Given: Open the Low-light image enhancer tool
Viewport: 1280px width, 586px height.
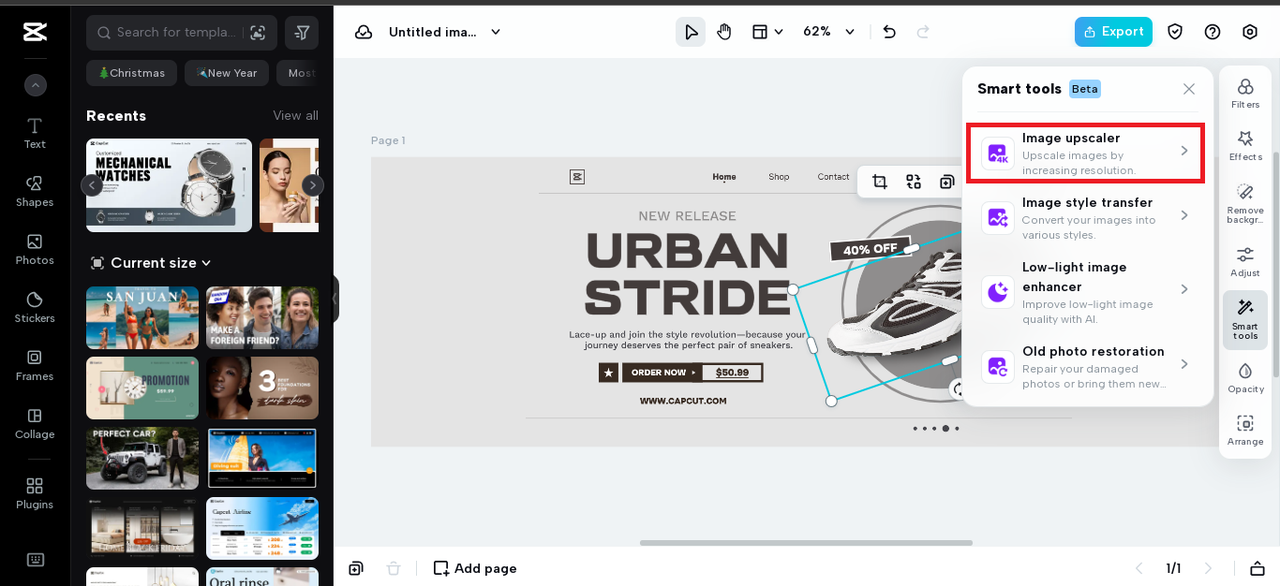Looking at the screenshot, I should coord(1086,292).
